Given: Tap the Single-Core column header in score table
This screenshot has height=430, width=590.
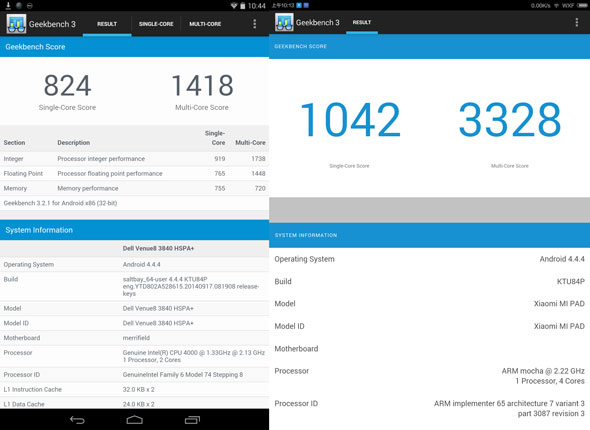Looking at the screenshot, I should 215,138.
